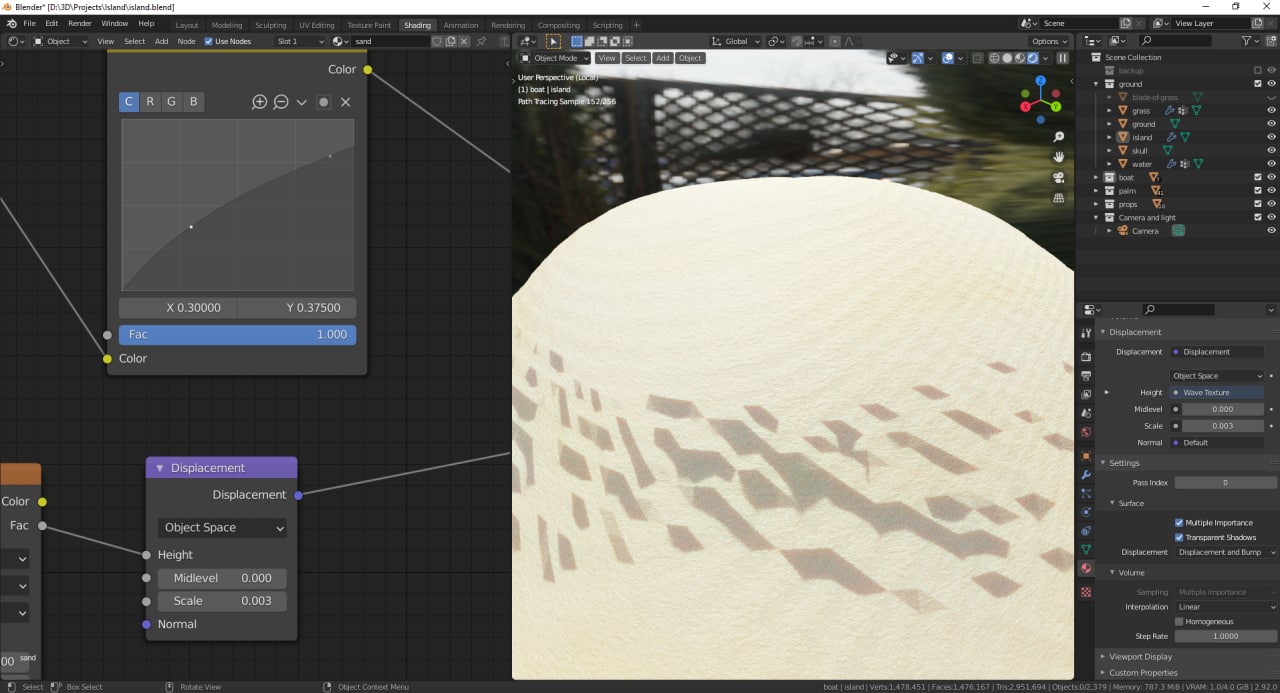Click the pan view hand gizmo
The height and width of the screenshot is (693, 1280).
click(x=1058, y=157)
